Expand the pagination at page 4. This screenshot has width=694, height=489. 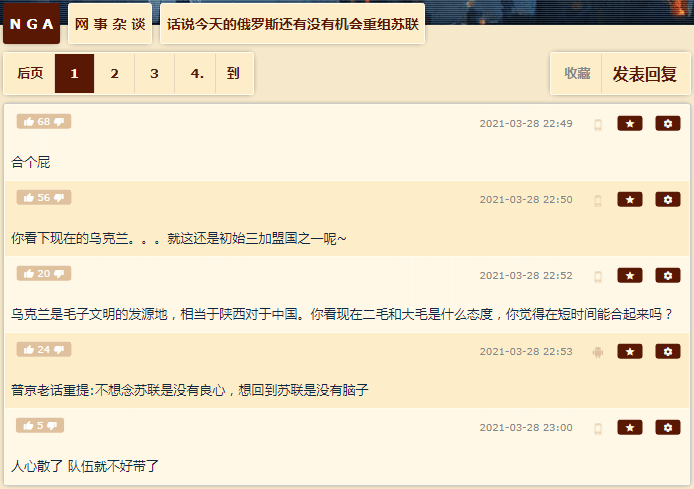tap(195, 73)
